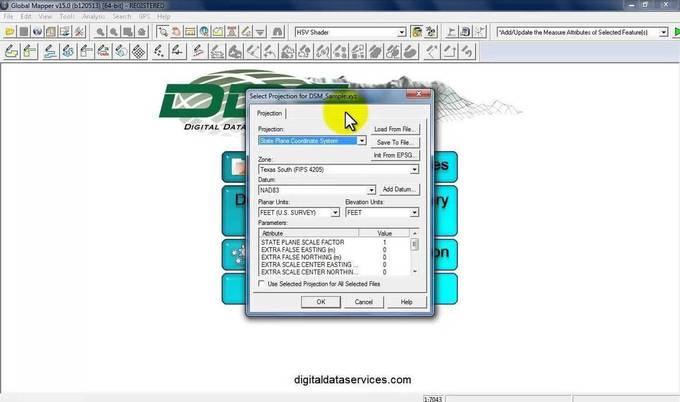Click the globe icon in the main toolbar
Viewport: 680px width, 402px height.
pos(37,32)
